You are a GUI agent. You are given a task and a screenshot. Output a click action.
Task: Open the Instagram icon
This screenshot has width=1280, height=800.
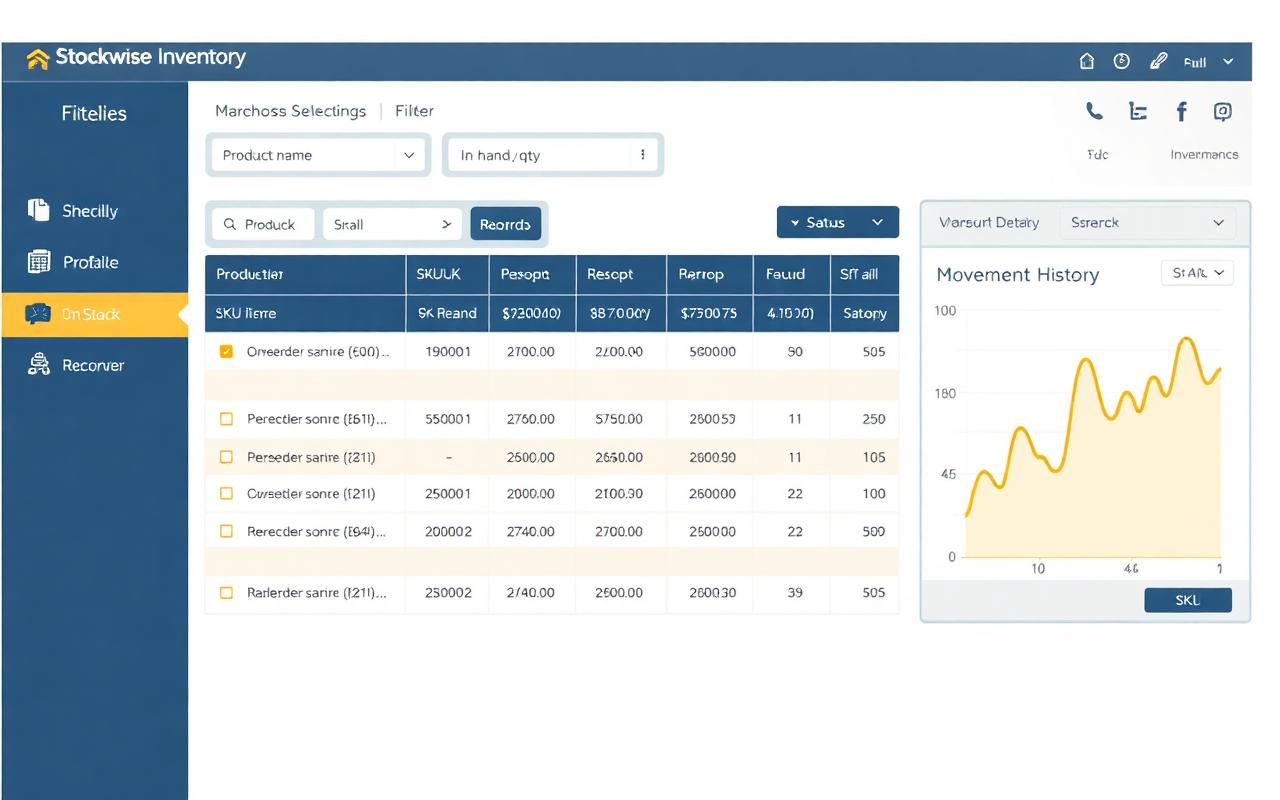click(1222, 112)
